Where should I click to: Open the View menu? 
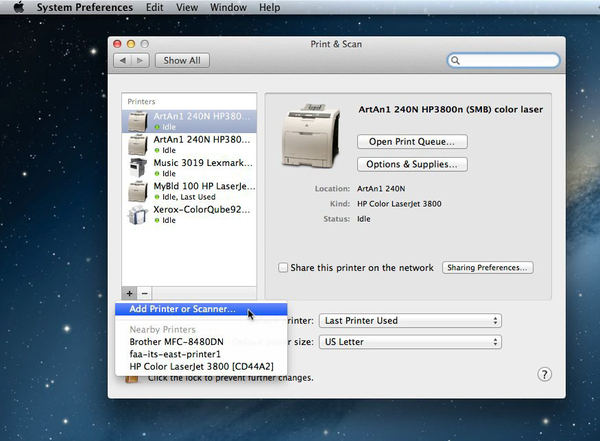(187, 7)
